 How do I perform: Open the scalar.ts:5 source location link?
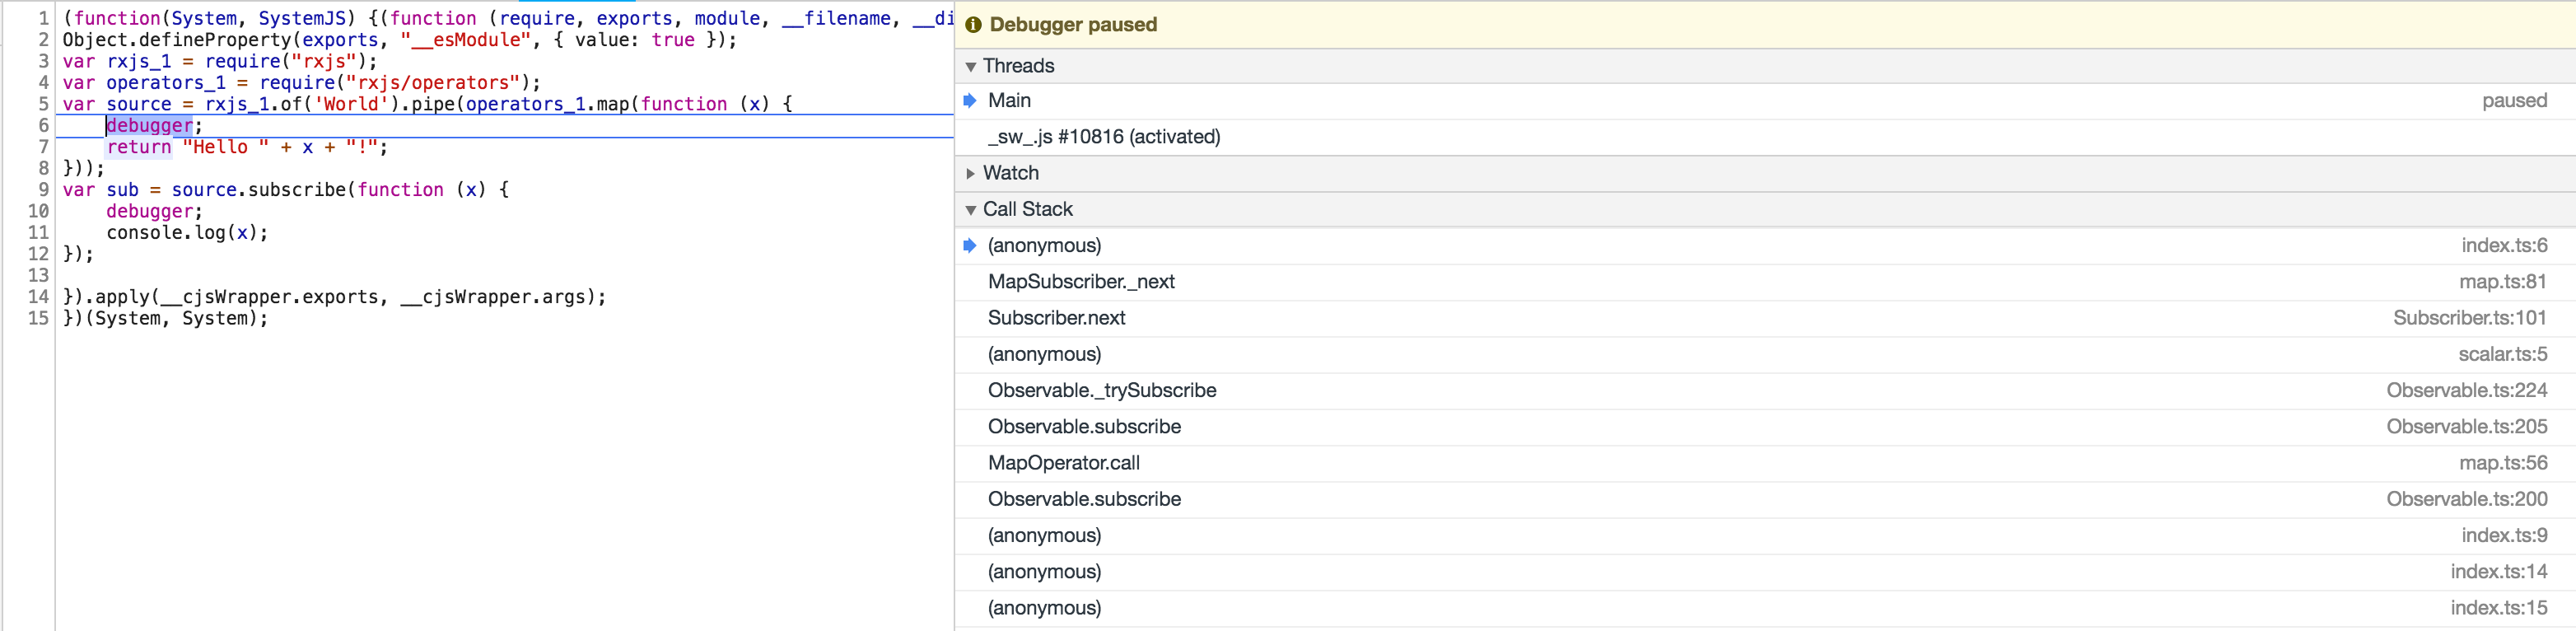coord(2502,354)
